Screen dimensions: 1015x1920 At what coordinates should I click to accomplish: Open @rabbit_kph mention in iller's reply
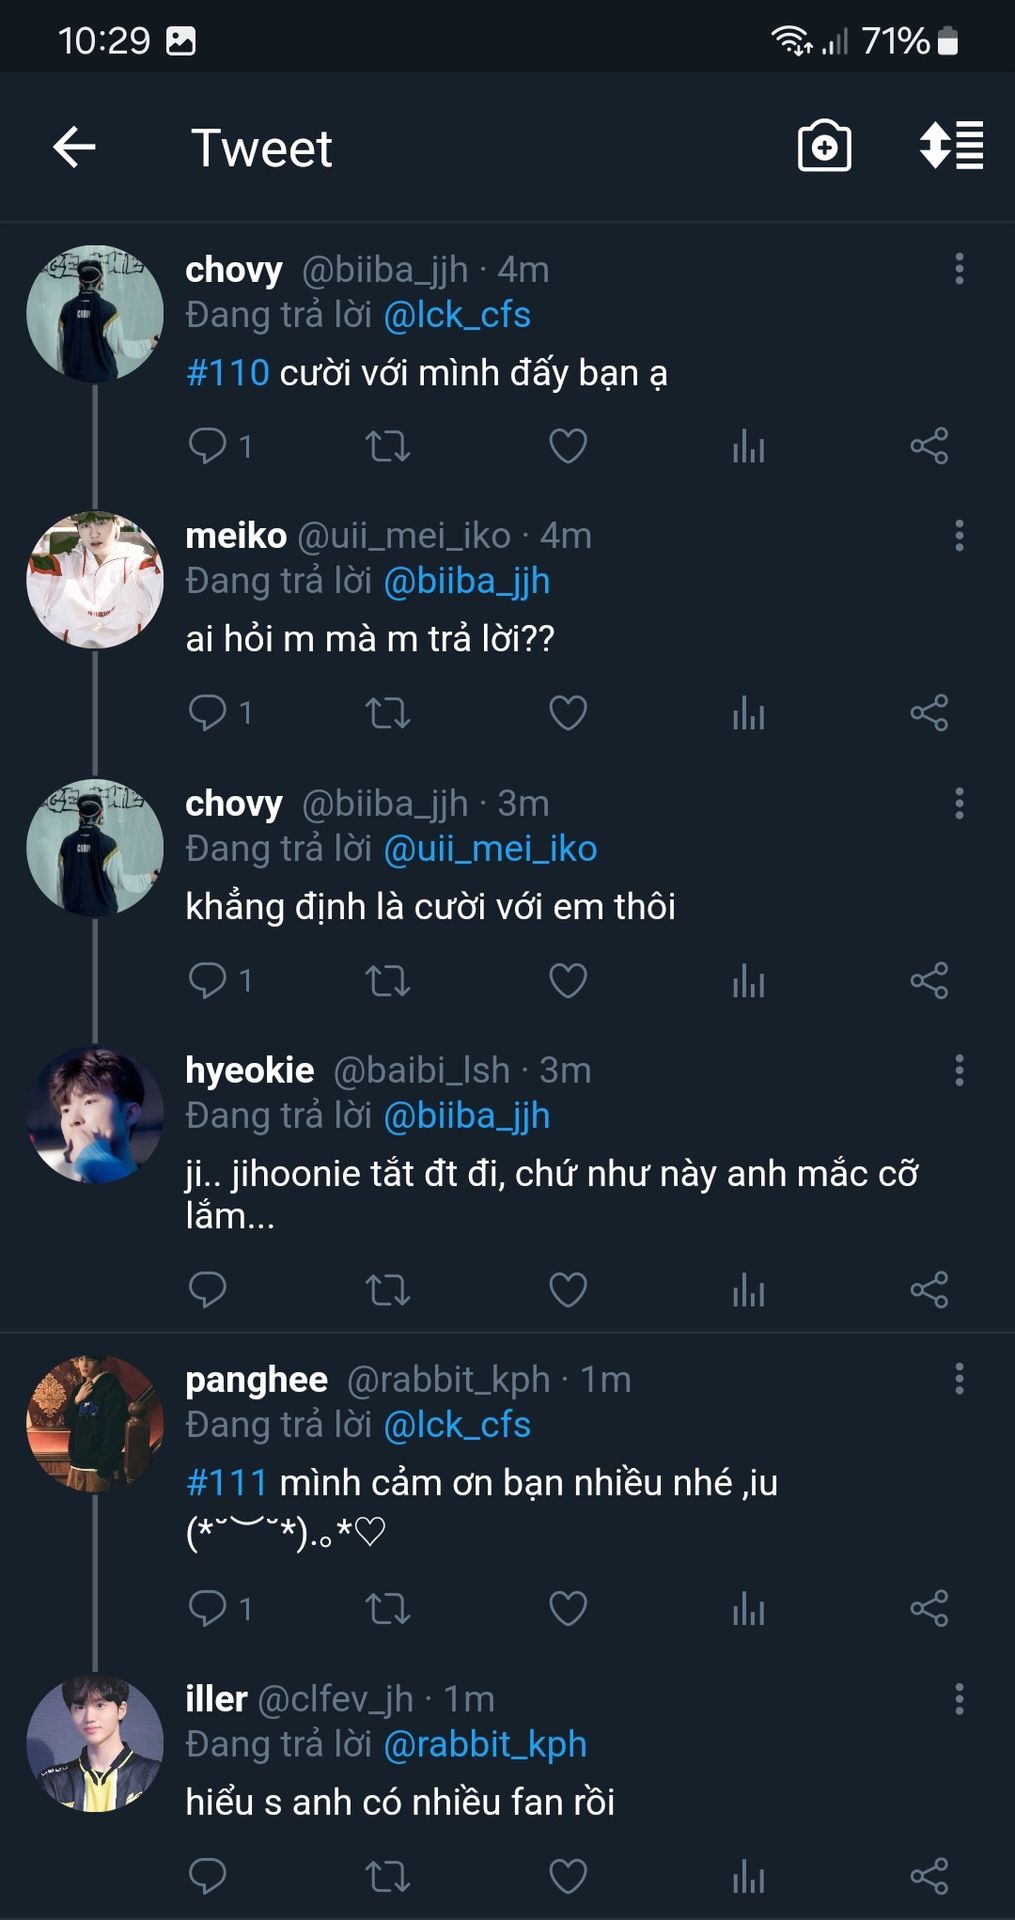485,1744
